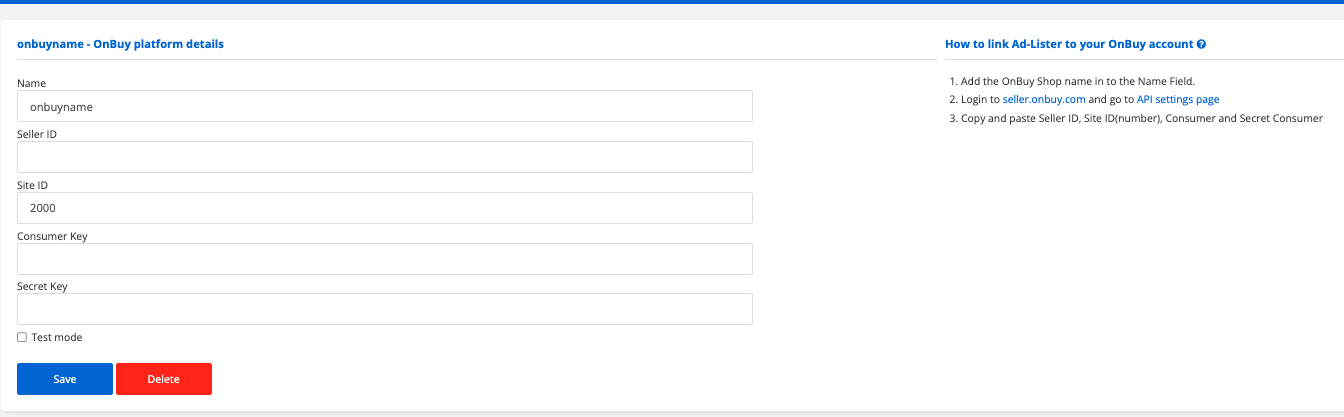Click the Test mode label text

[57, 338]
